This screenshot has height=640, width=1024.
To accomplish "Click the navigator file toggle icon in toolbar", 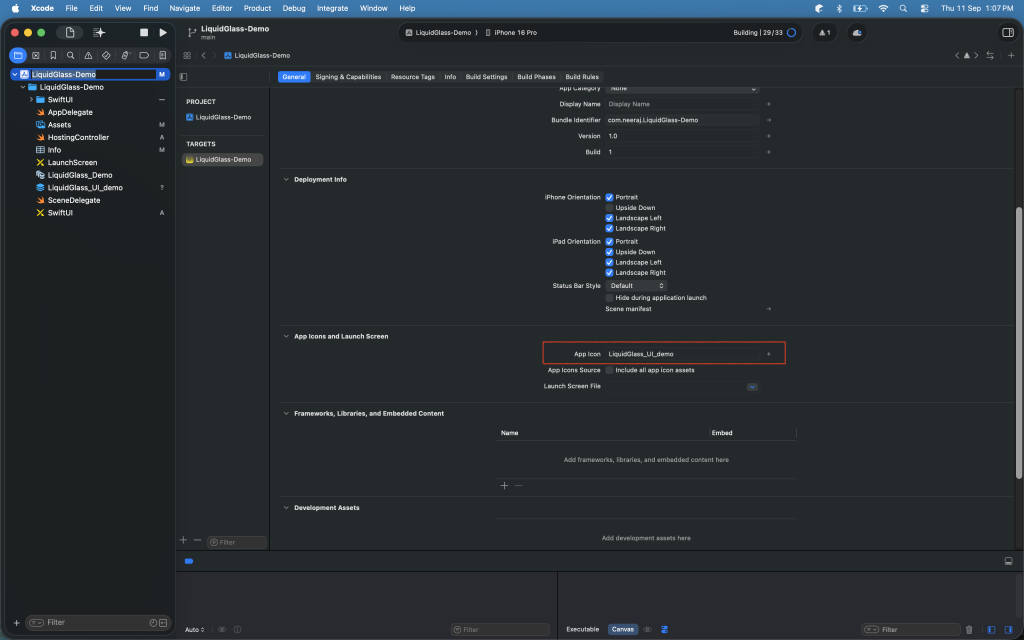I will click(70, 33).
